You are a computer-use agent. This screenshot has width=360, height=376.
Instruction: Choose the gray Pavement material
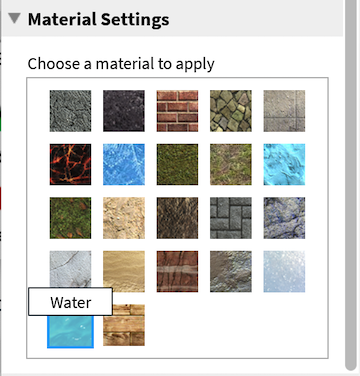pos(231,218)
